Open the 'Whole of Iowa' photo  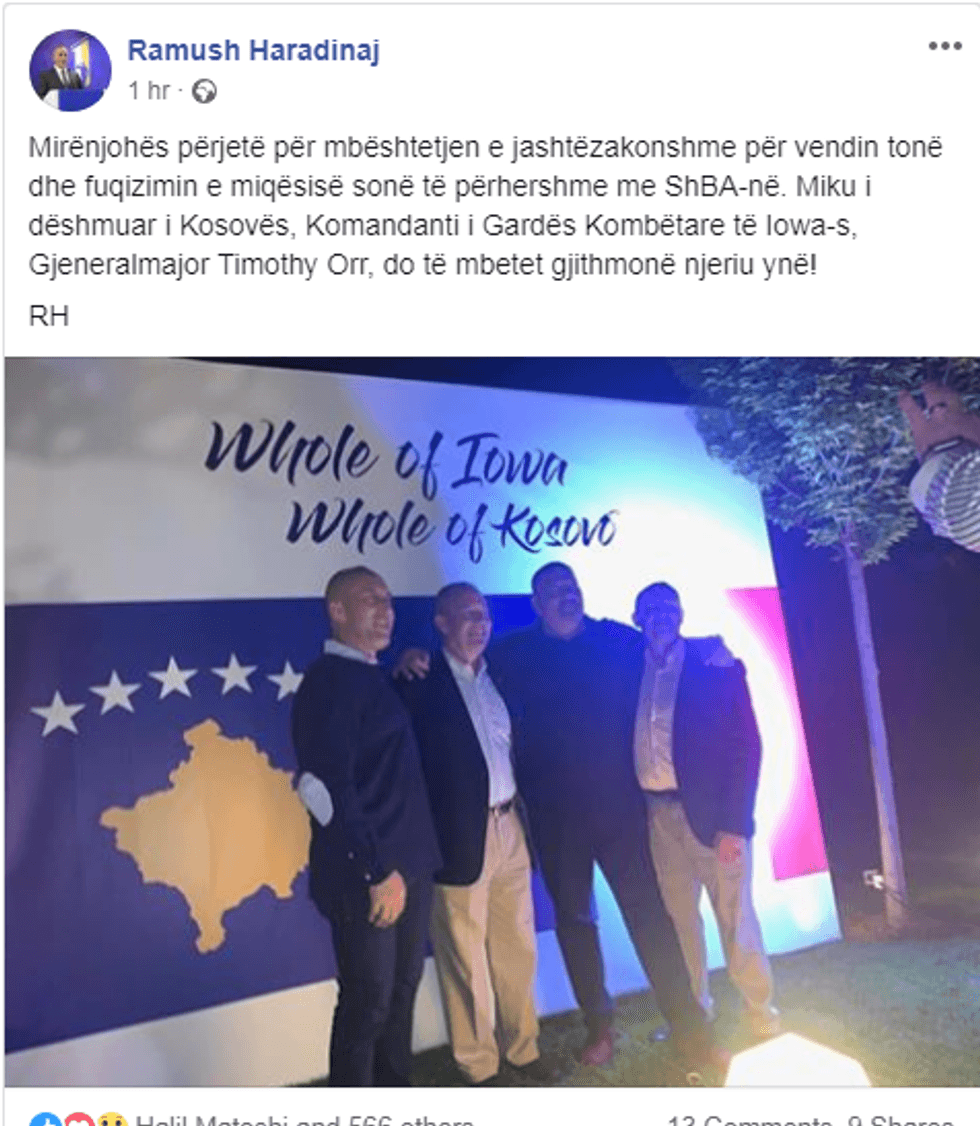coord(492,722)
